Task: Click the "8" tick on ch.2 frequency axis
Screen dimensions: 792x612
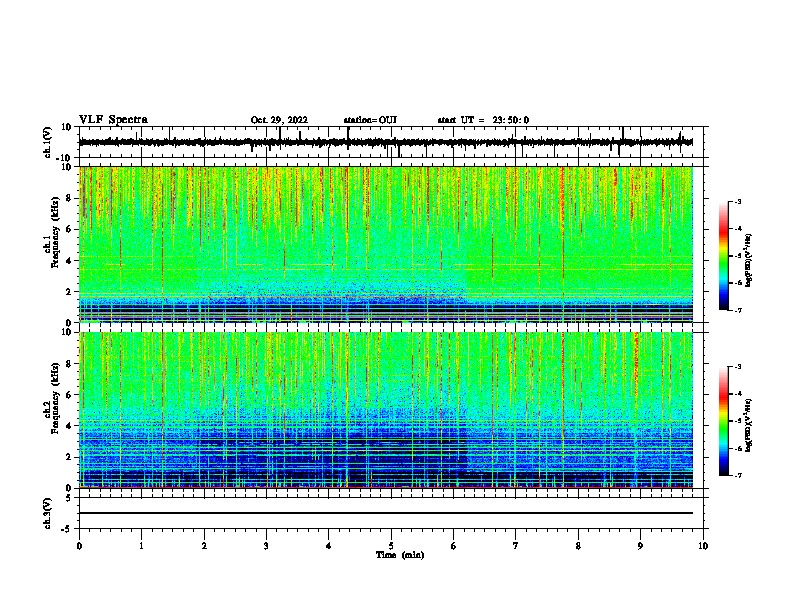Action: coord(69,363)
